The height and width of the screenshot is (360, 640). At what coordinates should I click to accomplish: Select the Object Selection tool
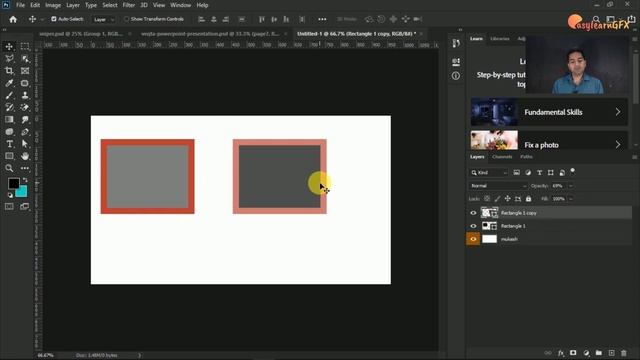tap(25, 59)
